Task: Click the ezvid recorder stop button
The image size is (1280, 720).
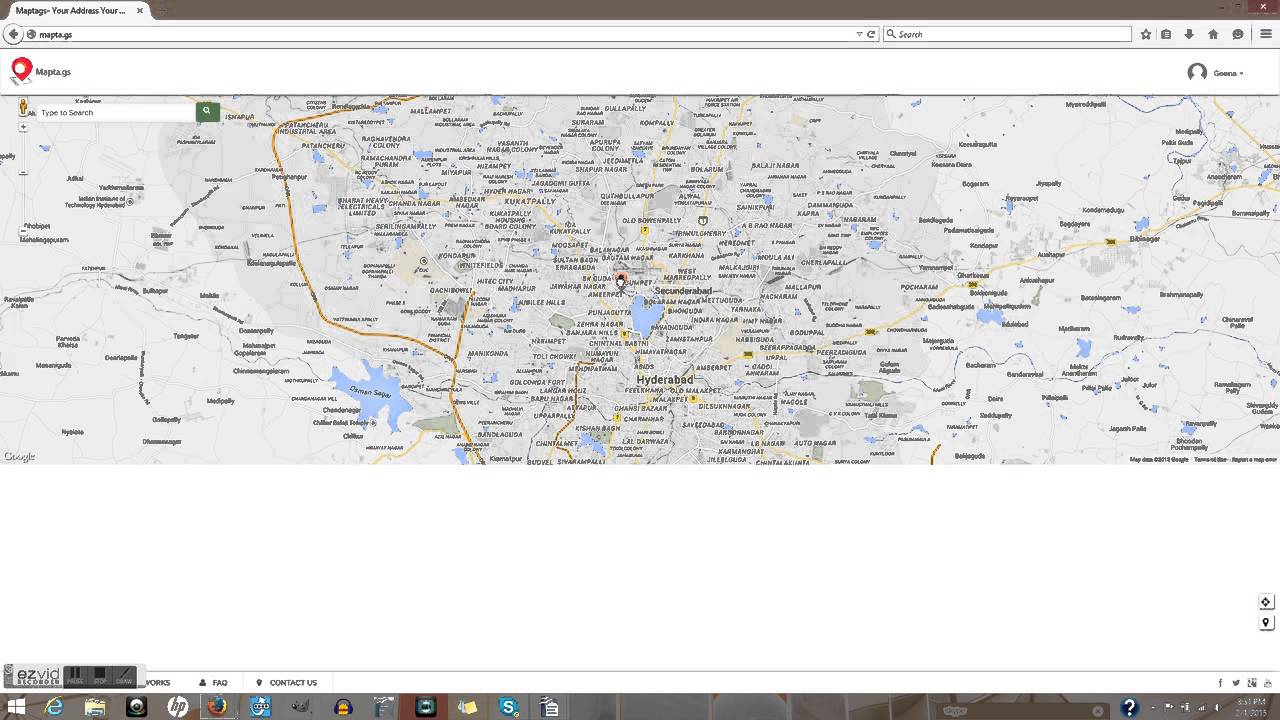Action: point(100,676)
